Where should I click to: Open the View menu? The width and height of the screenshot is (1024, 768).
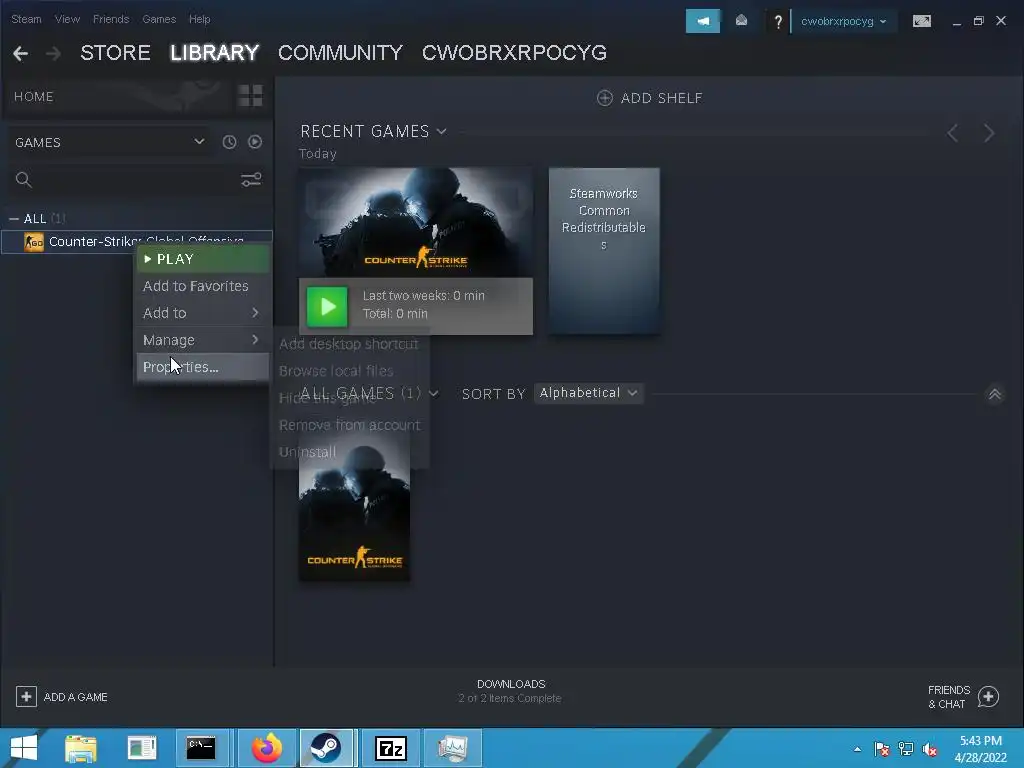(x=67, y=19)
